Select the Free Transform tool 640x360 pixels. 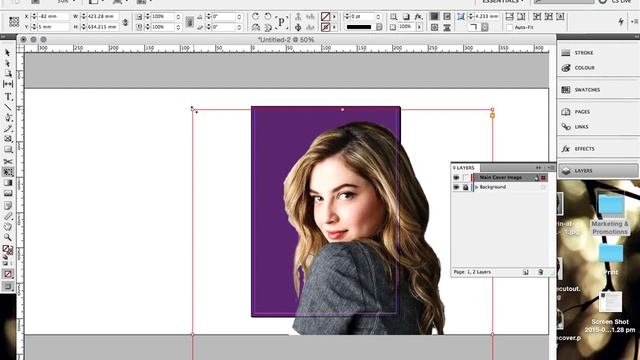(8, 172)
